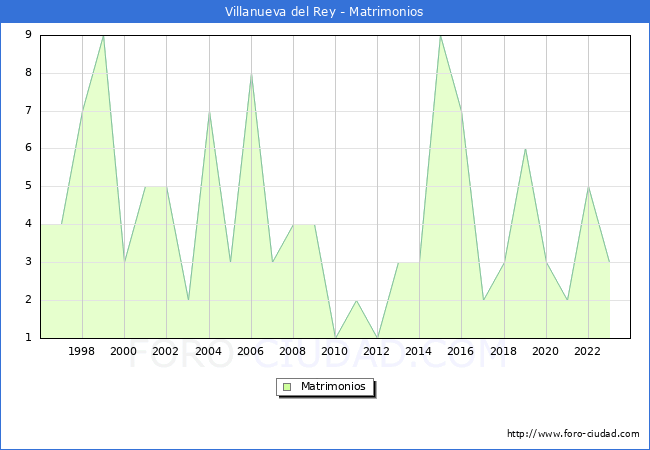Click the 2000 x-axis label

(124, 351)
